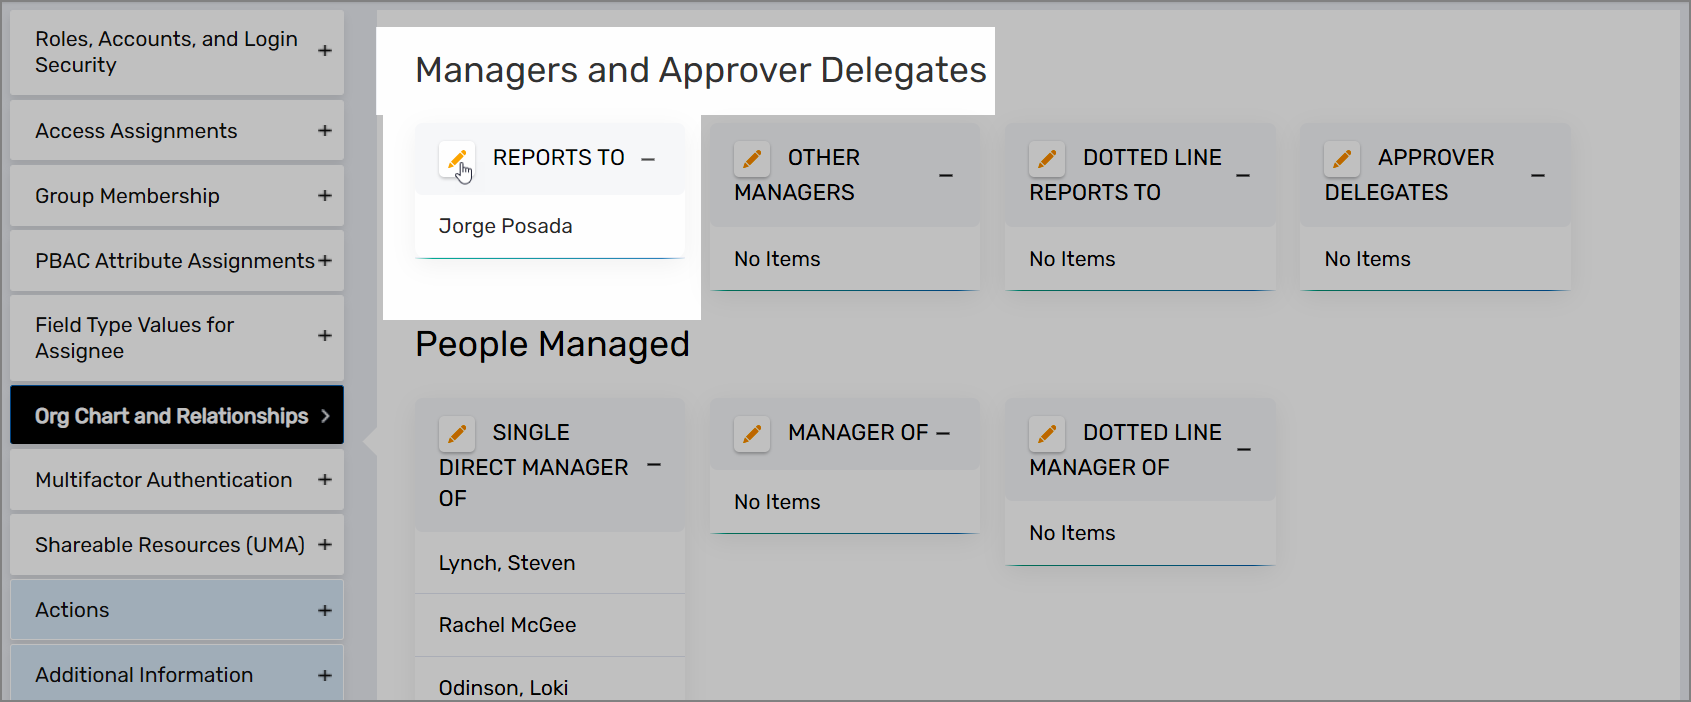Click the Manager Of pencil icon
Screen dimensions: 1691x702
752,434
